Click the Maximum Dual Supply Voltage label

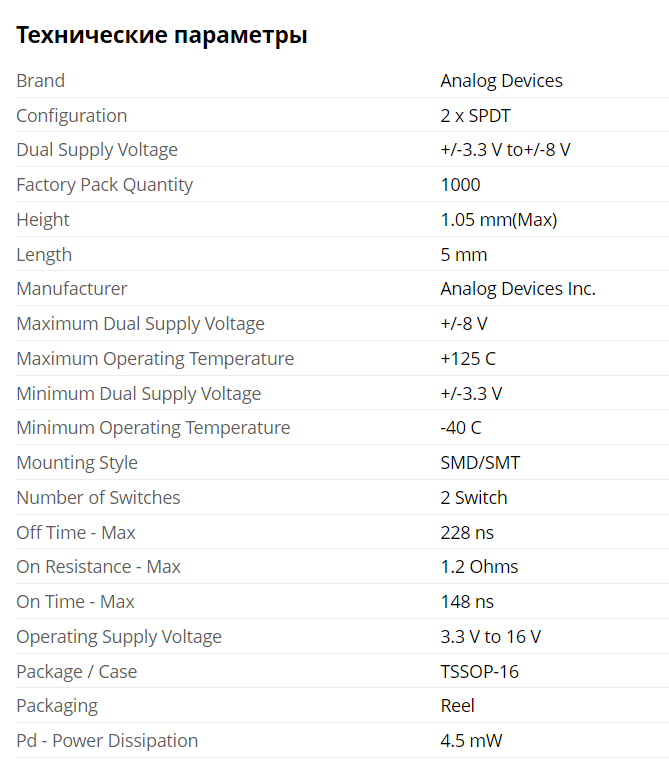click(x=140, y=324)
